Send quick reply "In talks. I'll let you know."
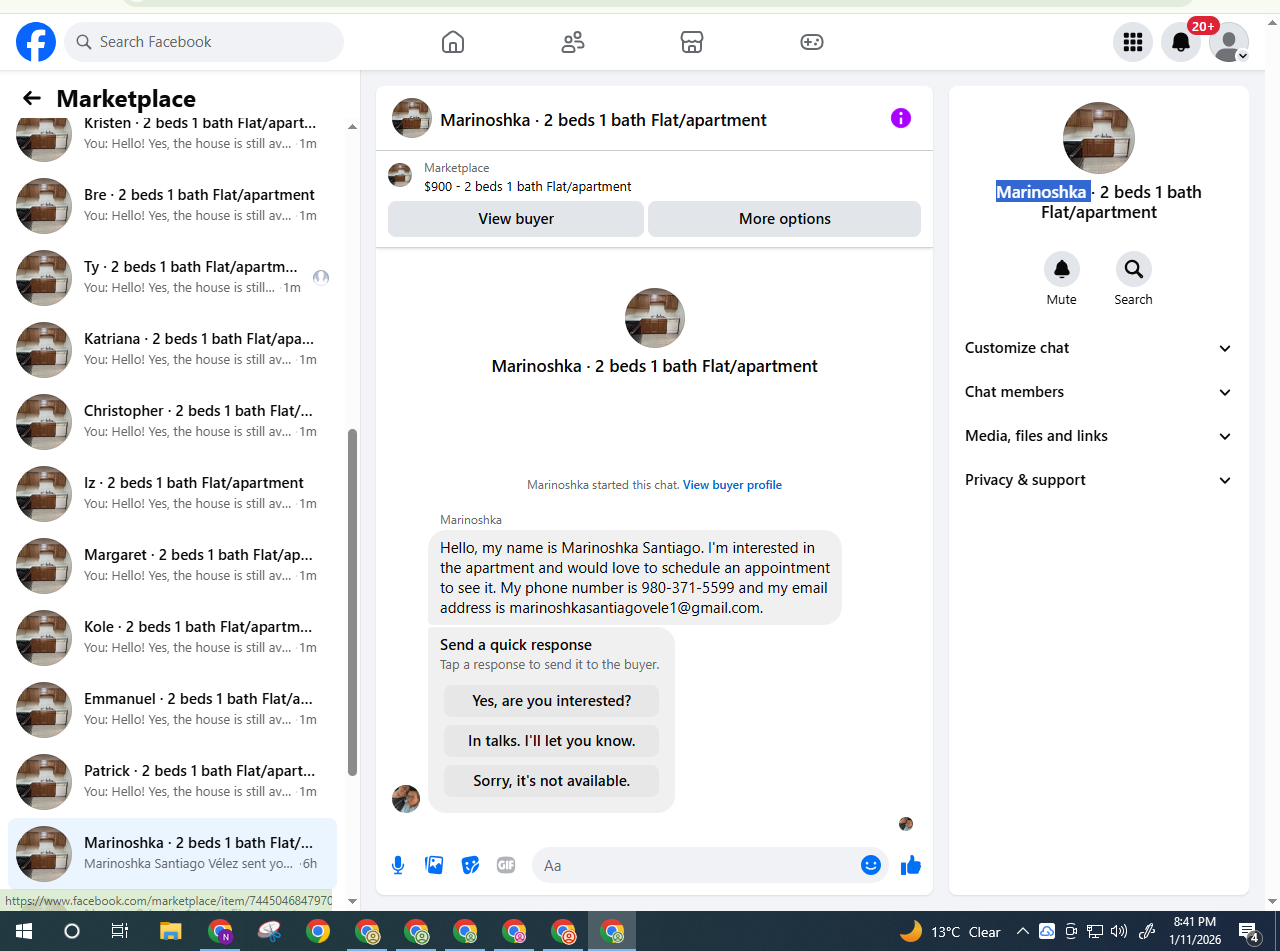This screenshot has width=1280, height=951. point(552,741)
